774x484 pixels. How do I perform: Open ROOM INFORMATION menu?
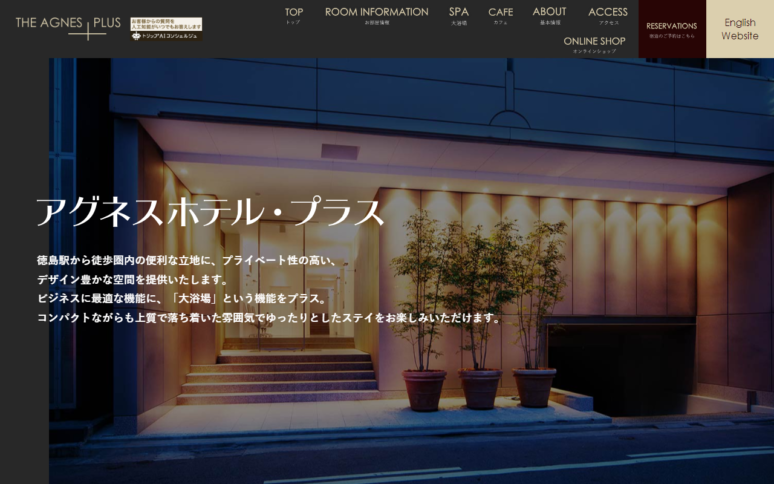pyautogui.click(x=377, y=15)
